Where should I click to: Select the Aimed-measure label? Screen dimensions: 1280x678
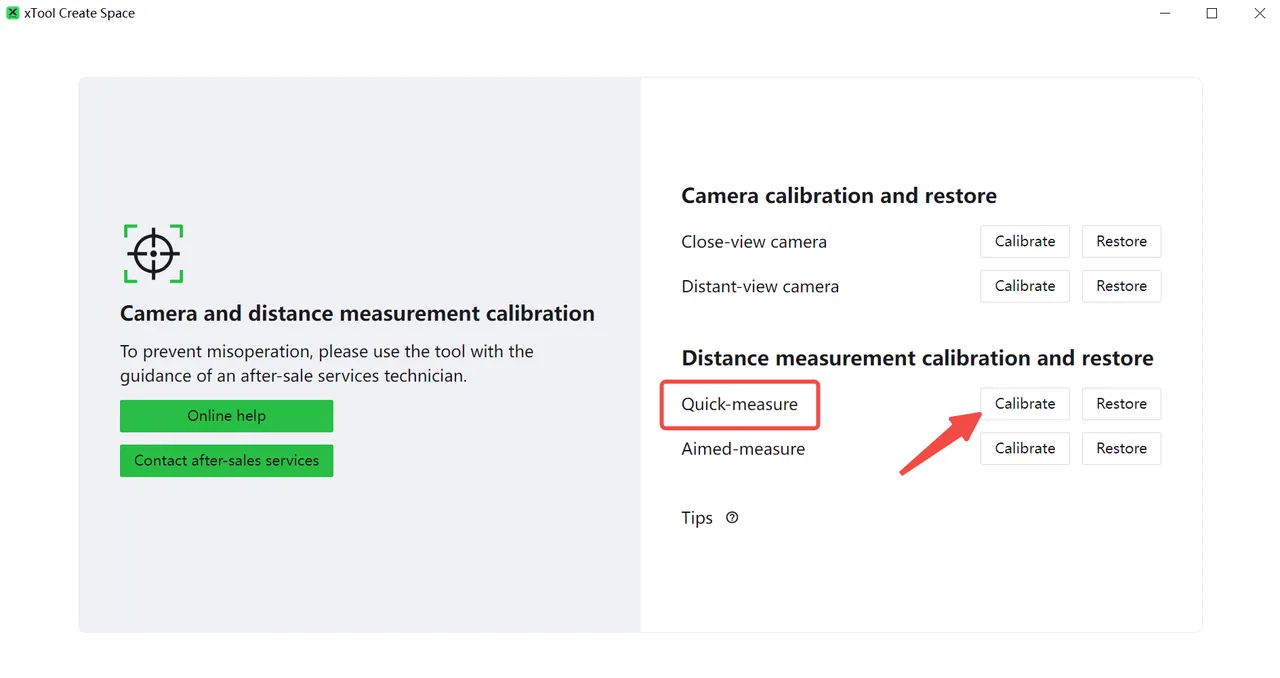click(743, 449)
